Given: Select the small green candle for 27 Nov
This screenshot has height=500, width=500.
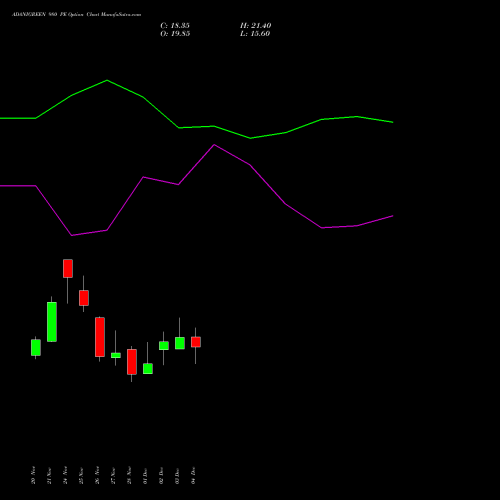Looking at the screenshot, I should tap(116, 355).
